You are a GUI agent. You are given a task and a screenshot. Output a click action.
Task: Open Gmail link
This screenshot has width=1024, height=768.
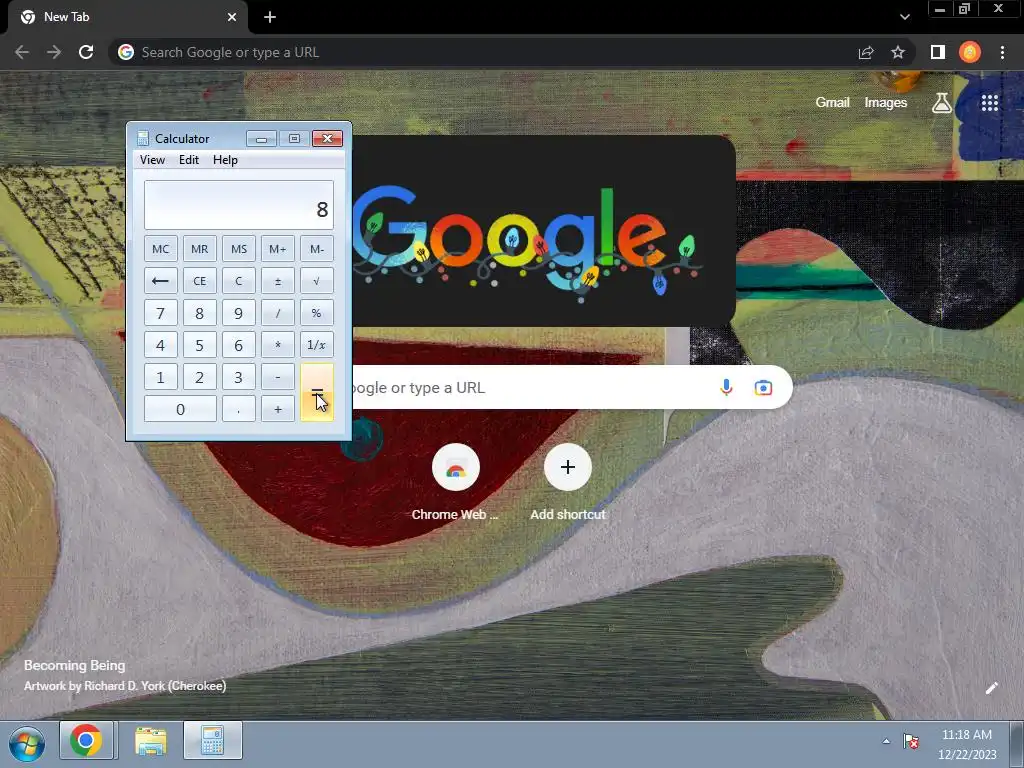(x=832, y=103)
